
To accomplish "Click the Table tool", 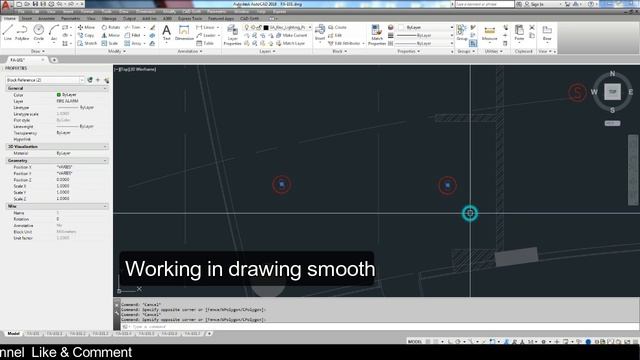I will tap(205, 43).
